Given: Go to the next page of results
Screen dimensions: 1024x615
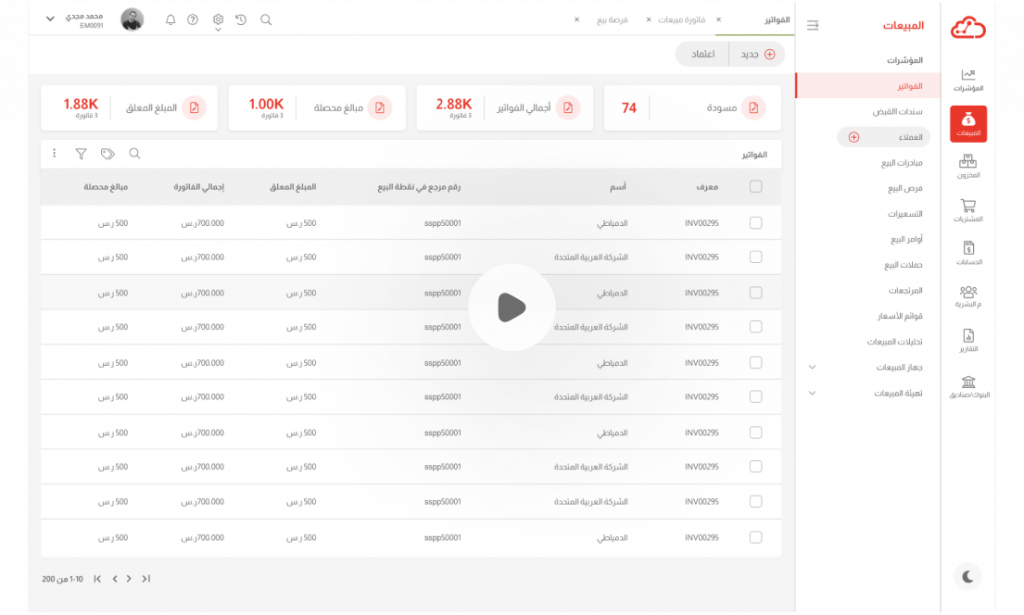Looking at the screenshot, I should click(114, 579).
